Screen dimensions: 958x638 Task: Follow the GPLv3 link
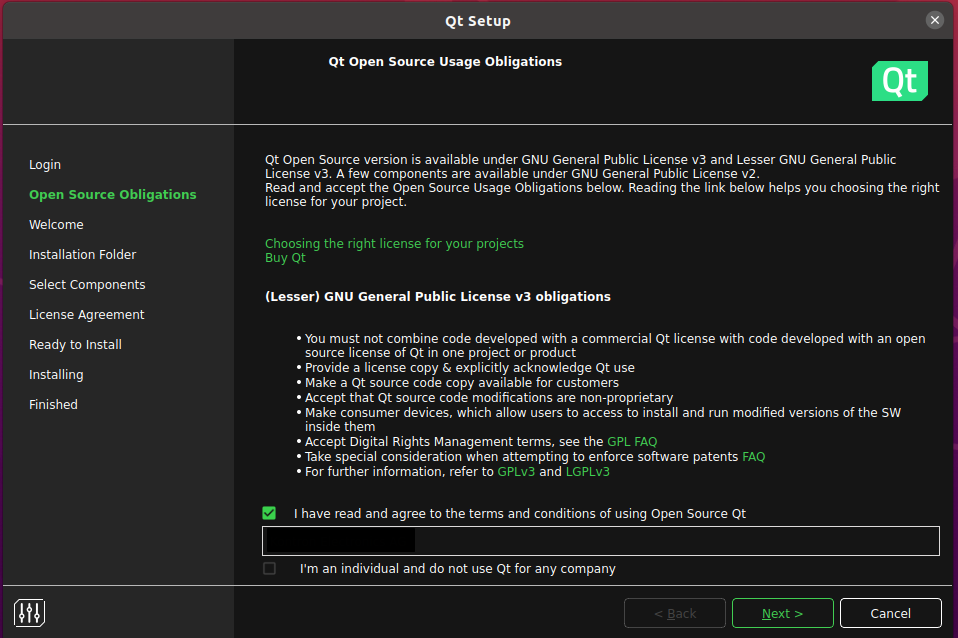[516, 471]
